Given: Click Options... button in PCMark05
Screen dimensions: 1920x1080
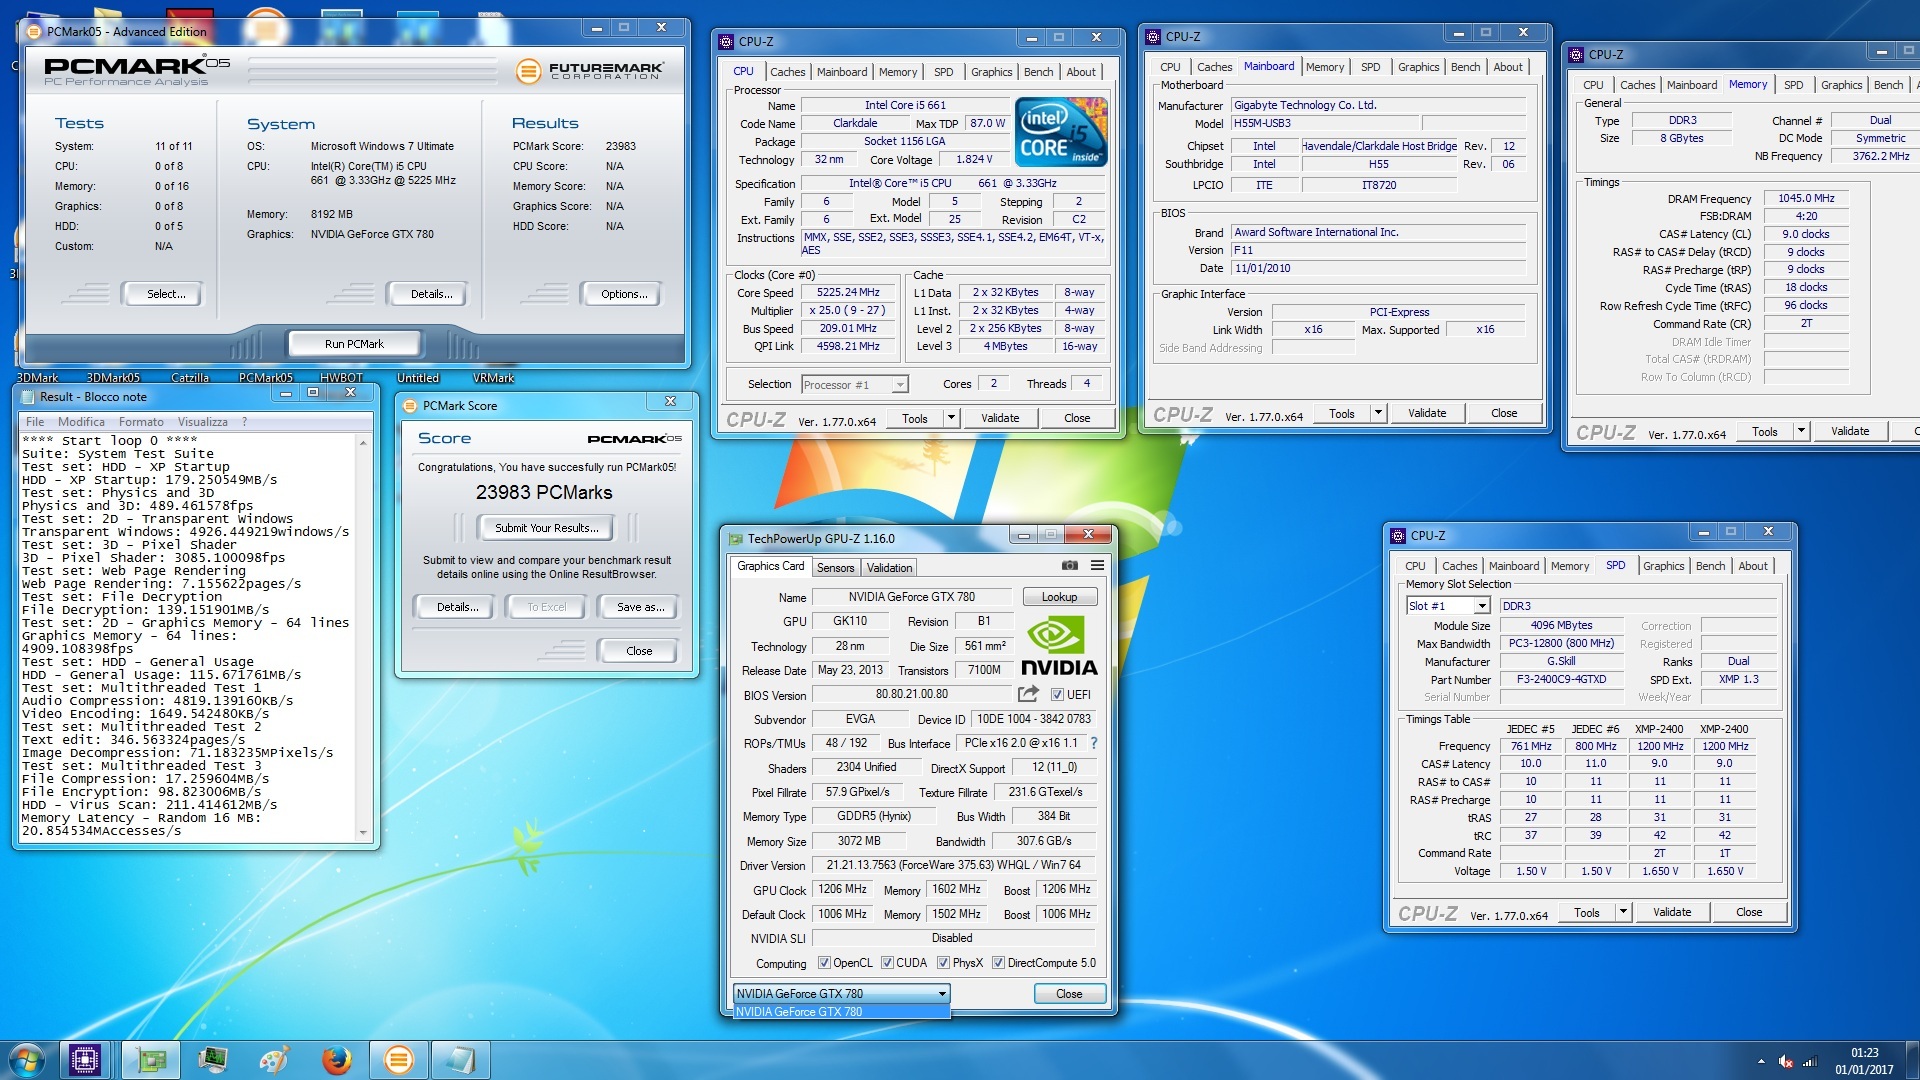Looking at the screenshot, I should [x=624, y=294].
